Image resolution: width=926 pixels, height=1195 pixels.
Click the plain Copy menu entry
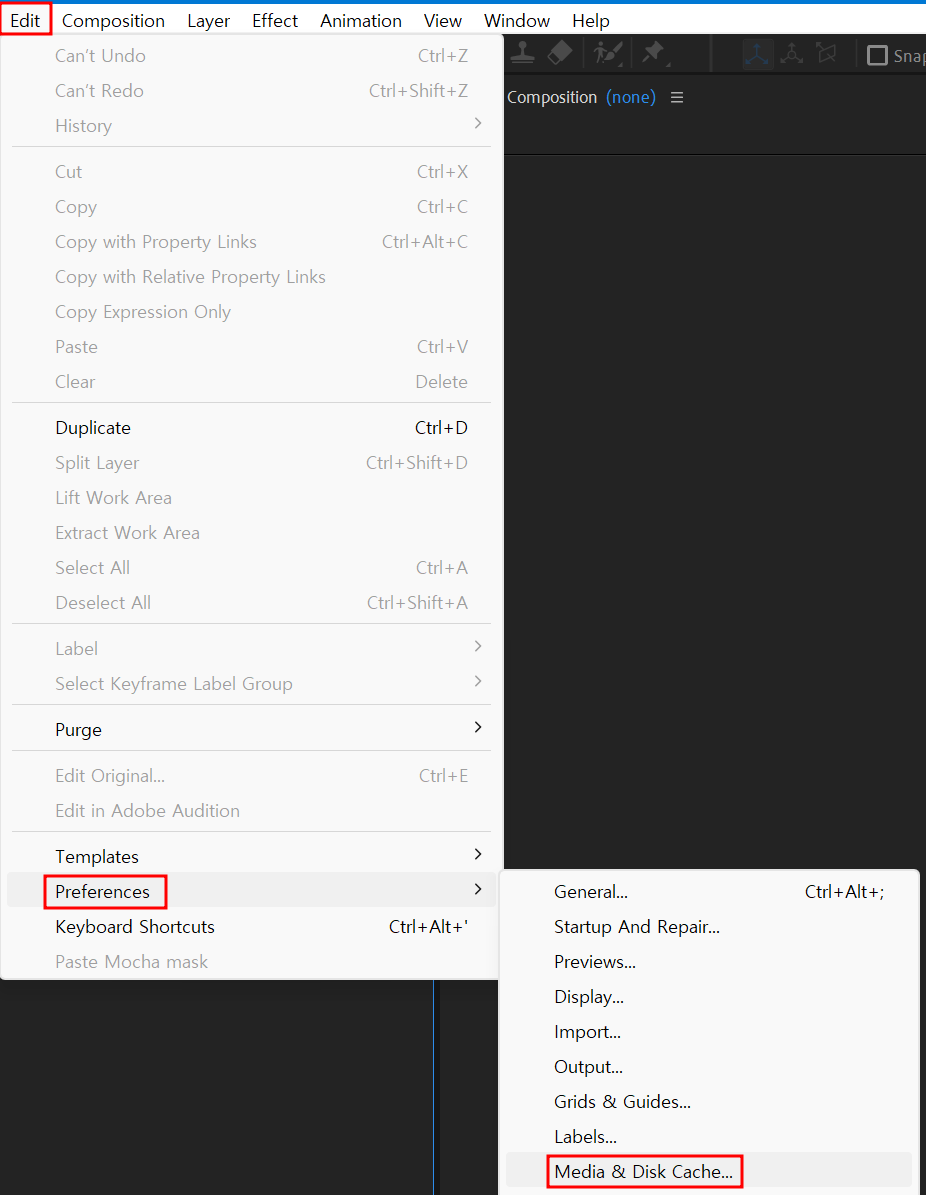(252, 207)
